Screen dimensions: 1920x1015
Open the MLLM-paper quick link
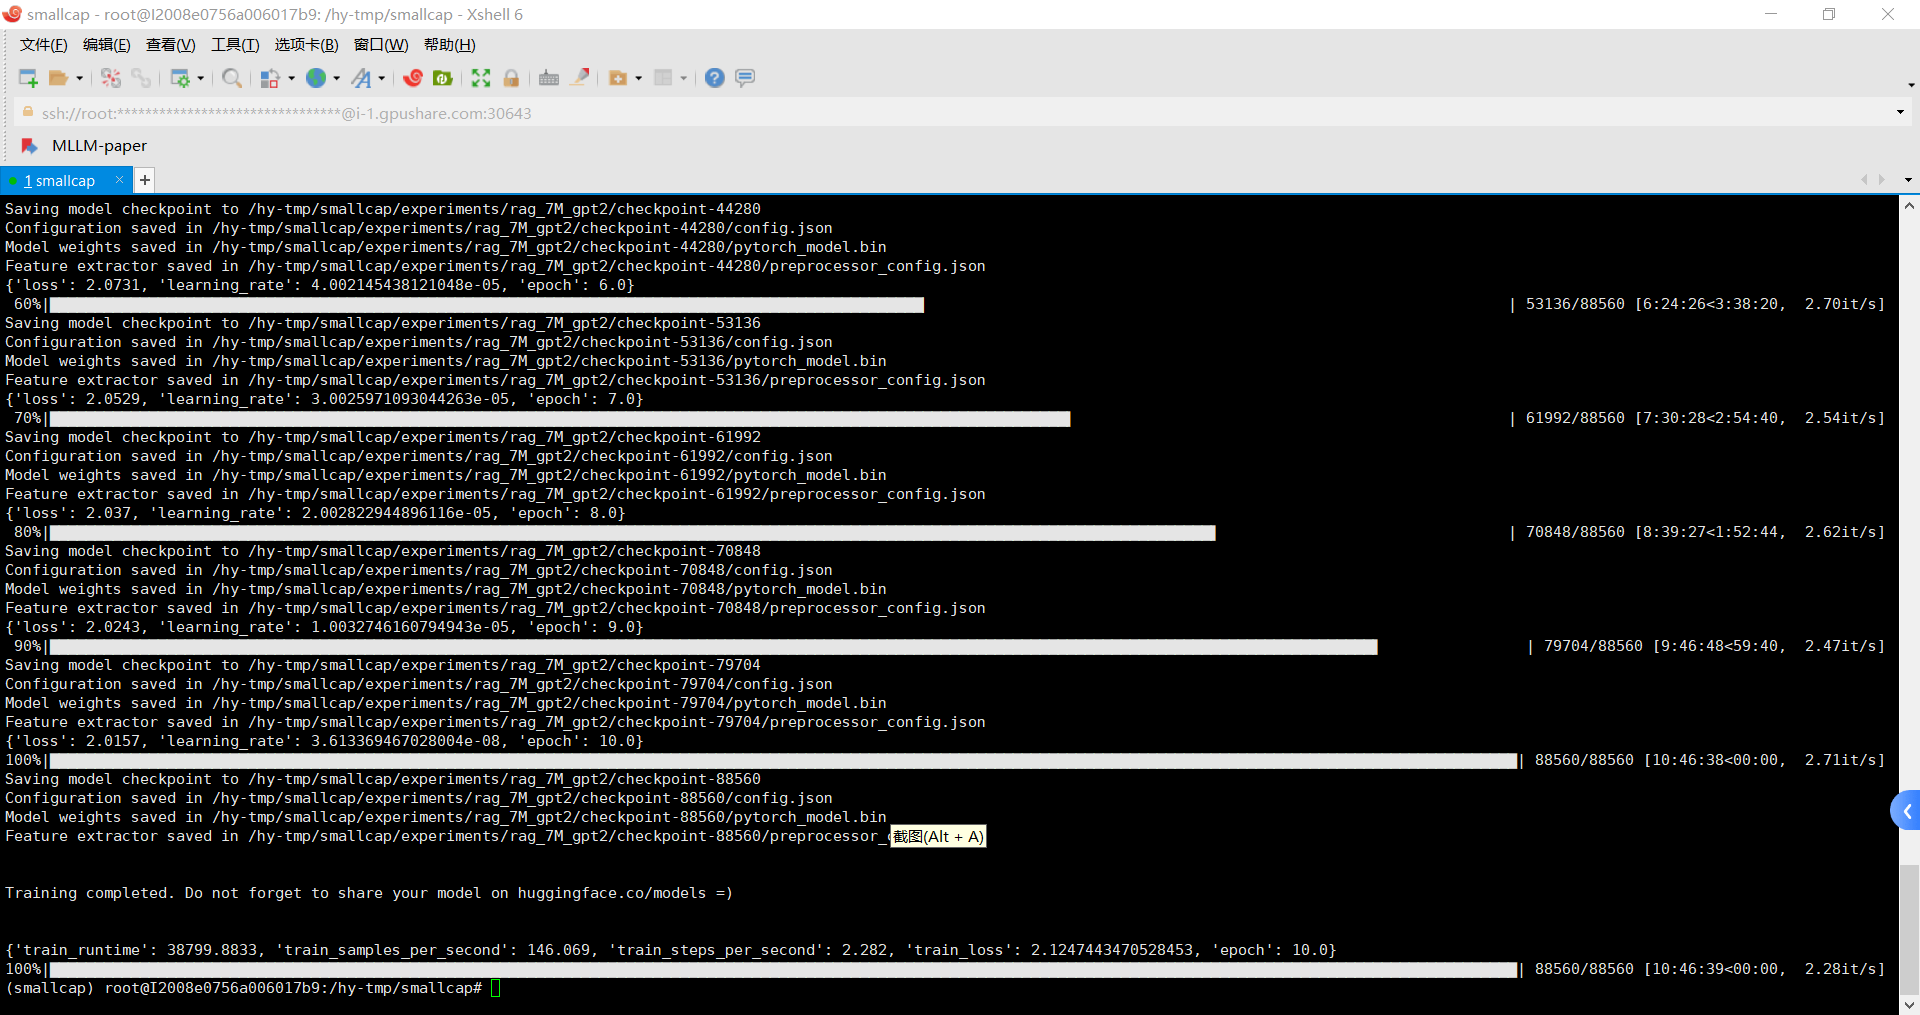coord(99,146)
